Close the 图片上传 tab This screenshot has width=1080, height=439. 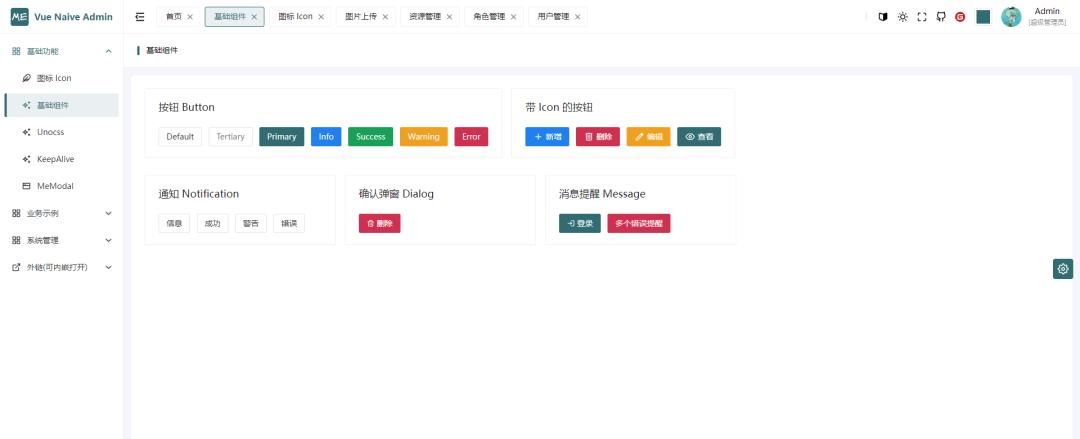click(385, 17)
